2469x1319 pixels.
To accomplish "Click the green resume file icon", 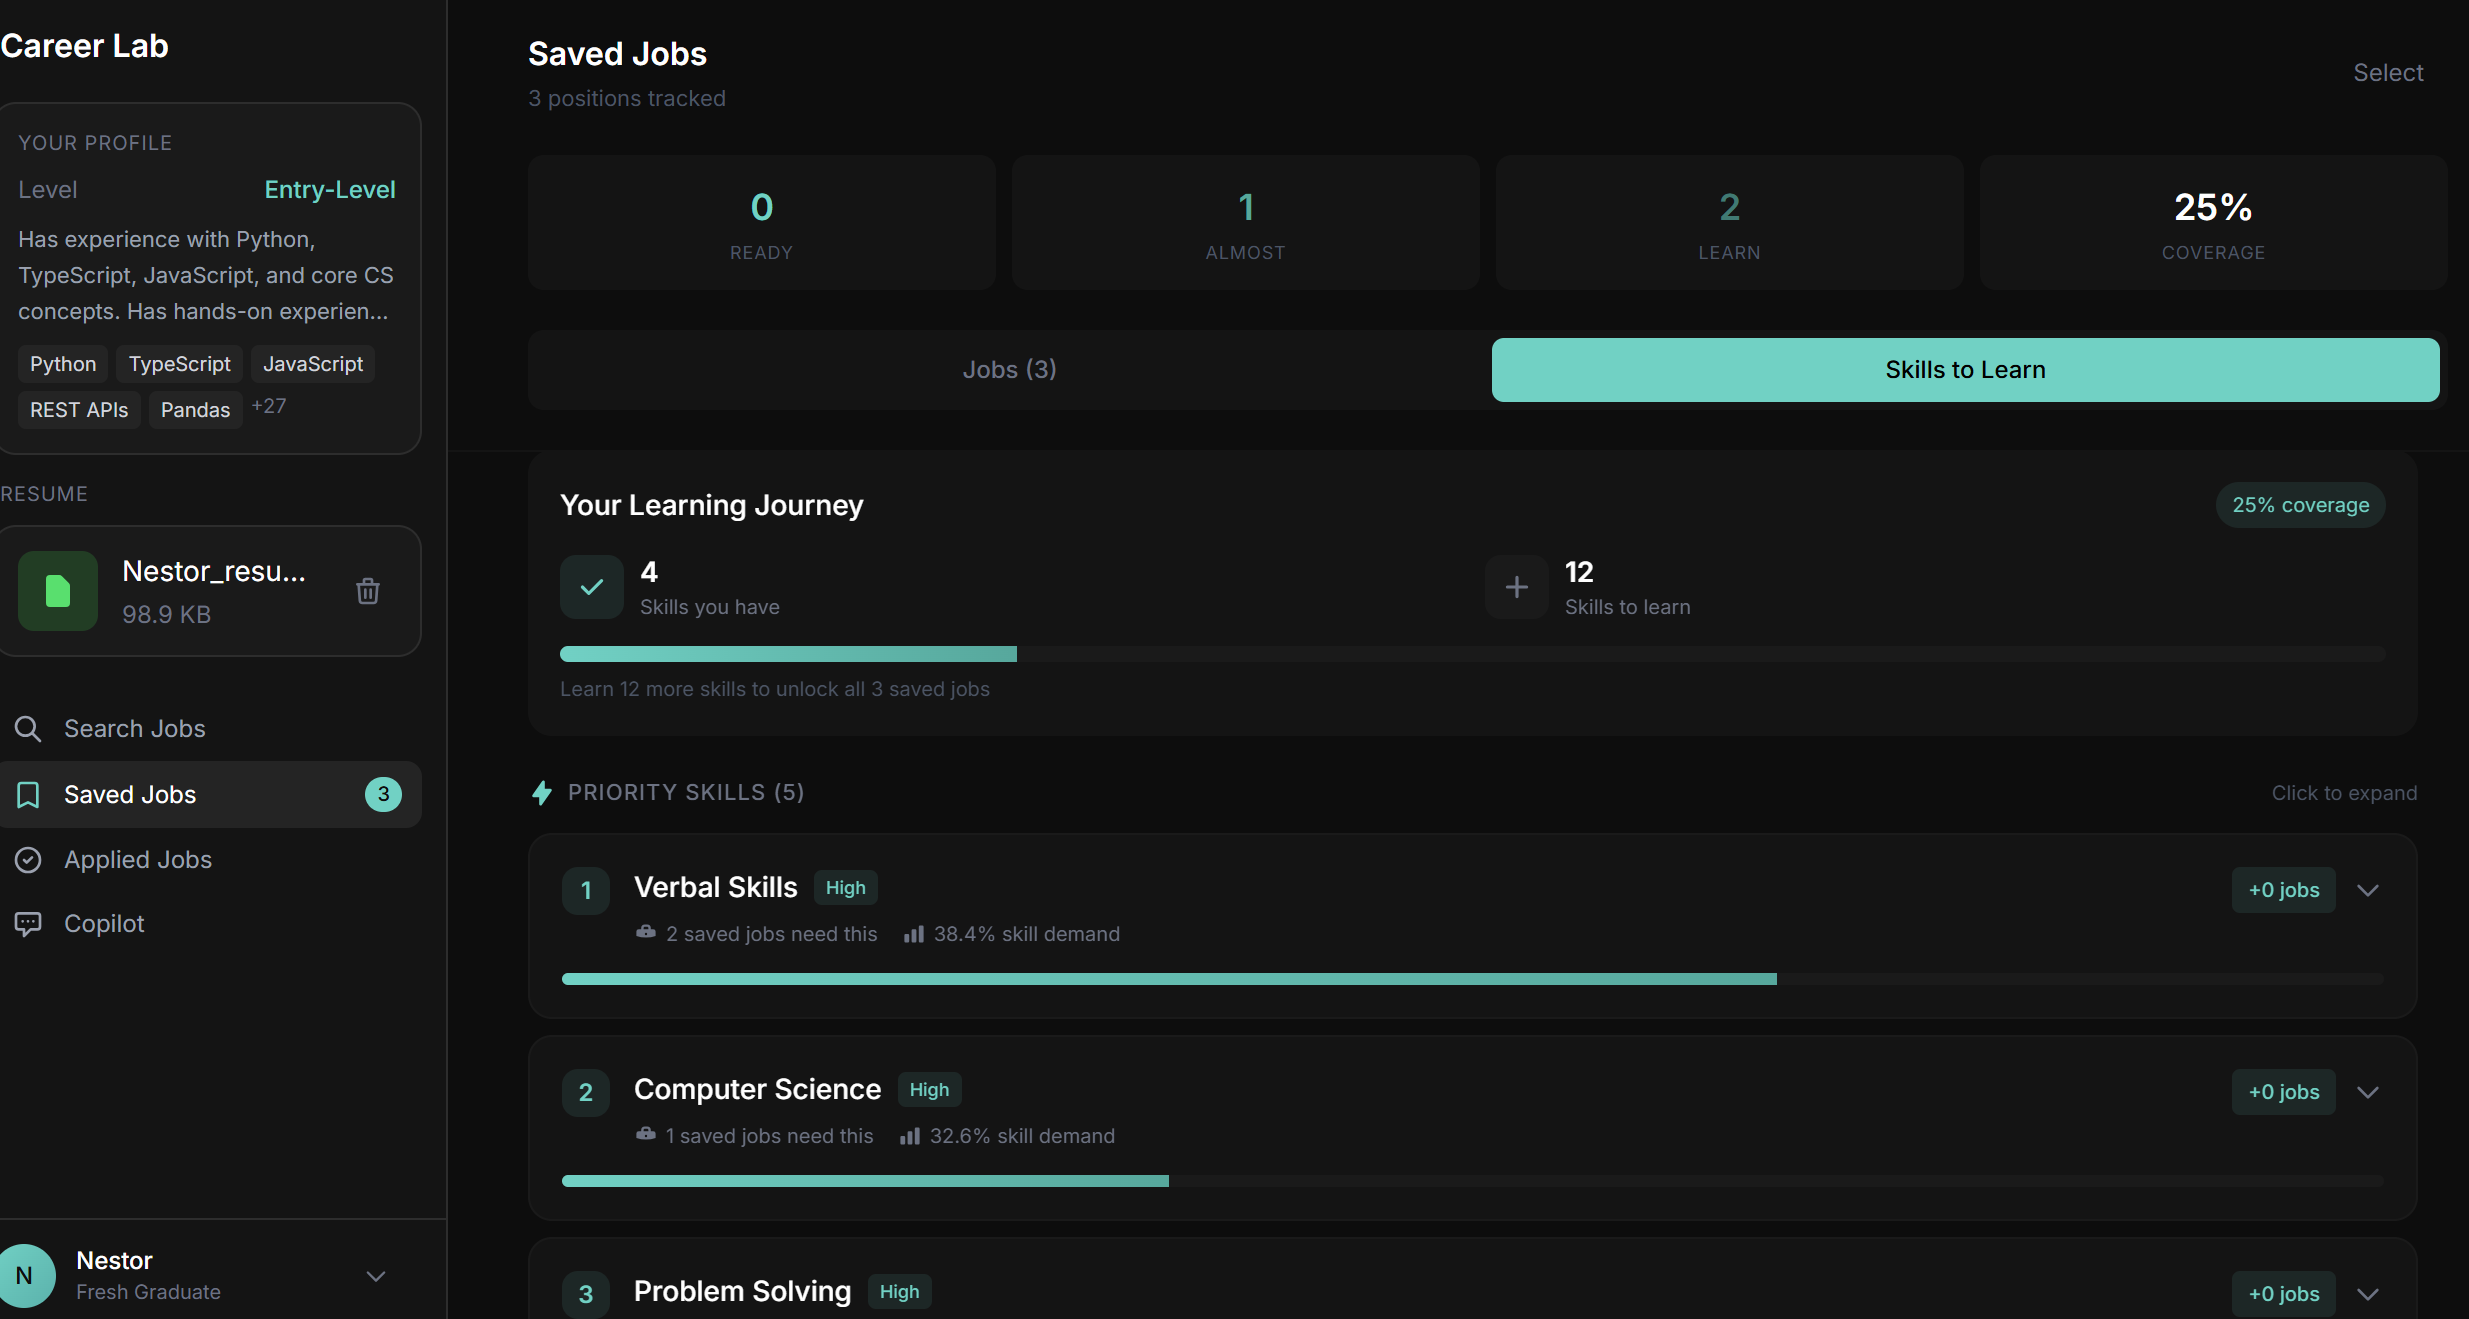I will (x=58, y=591).
